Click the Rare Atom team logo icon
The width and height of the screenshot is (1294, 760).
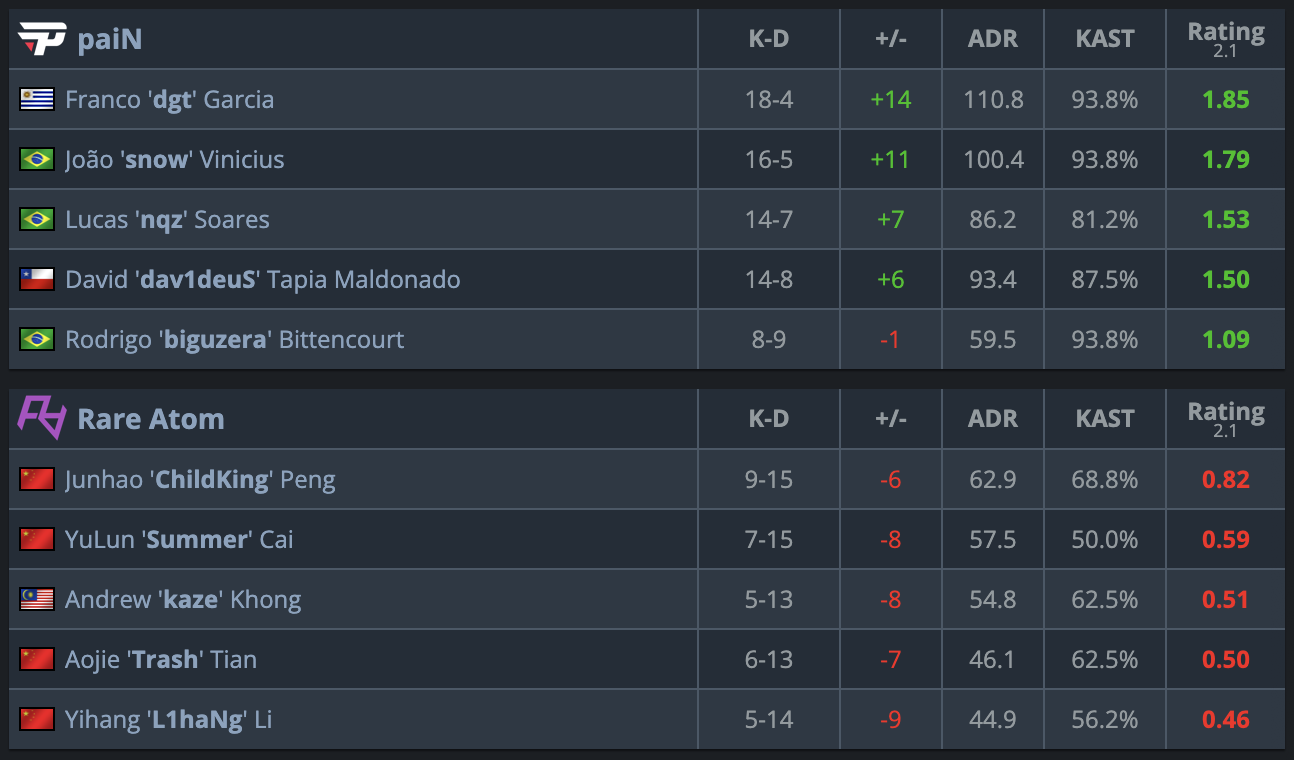pyautogui.click(x=42, y=418)
